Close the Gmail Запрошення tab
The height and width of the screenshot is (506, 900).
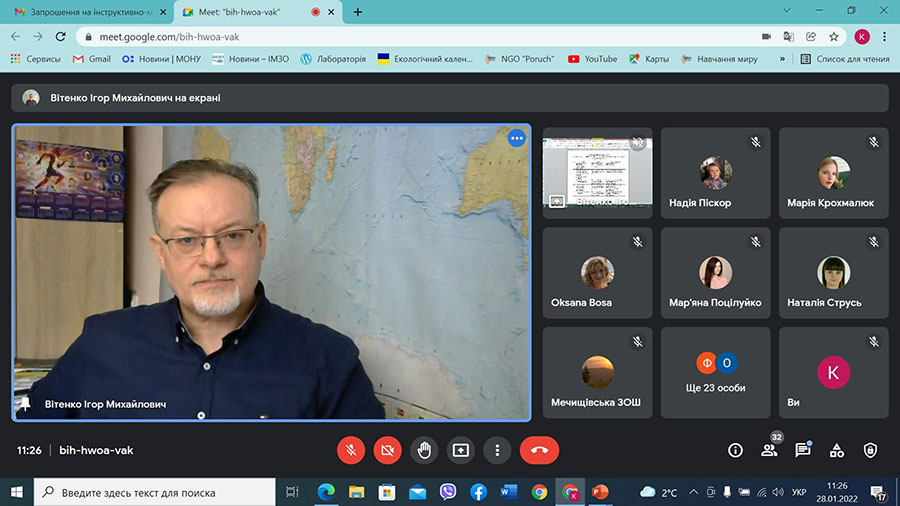tap(163, 12)
